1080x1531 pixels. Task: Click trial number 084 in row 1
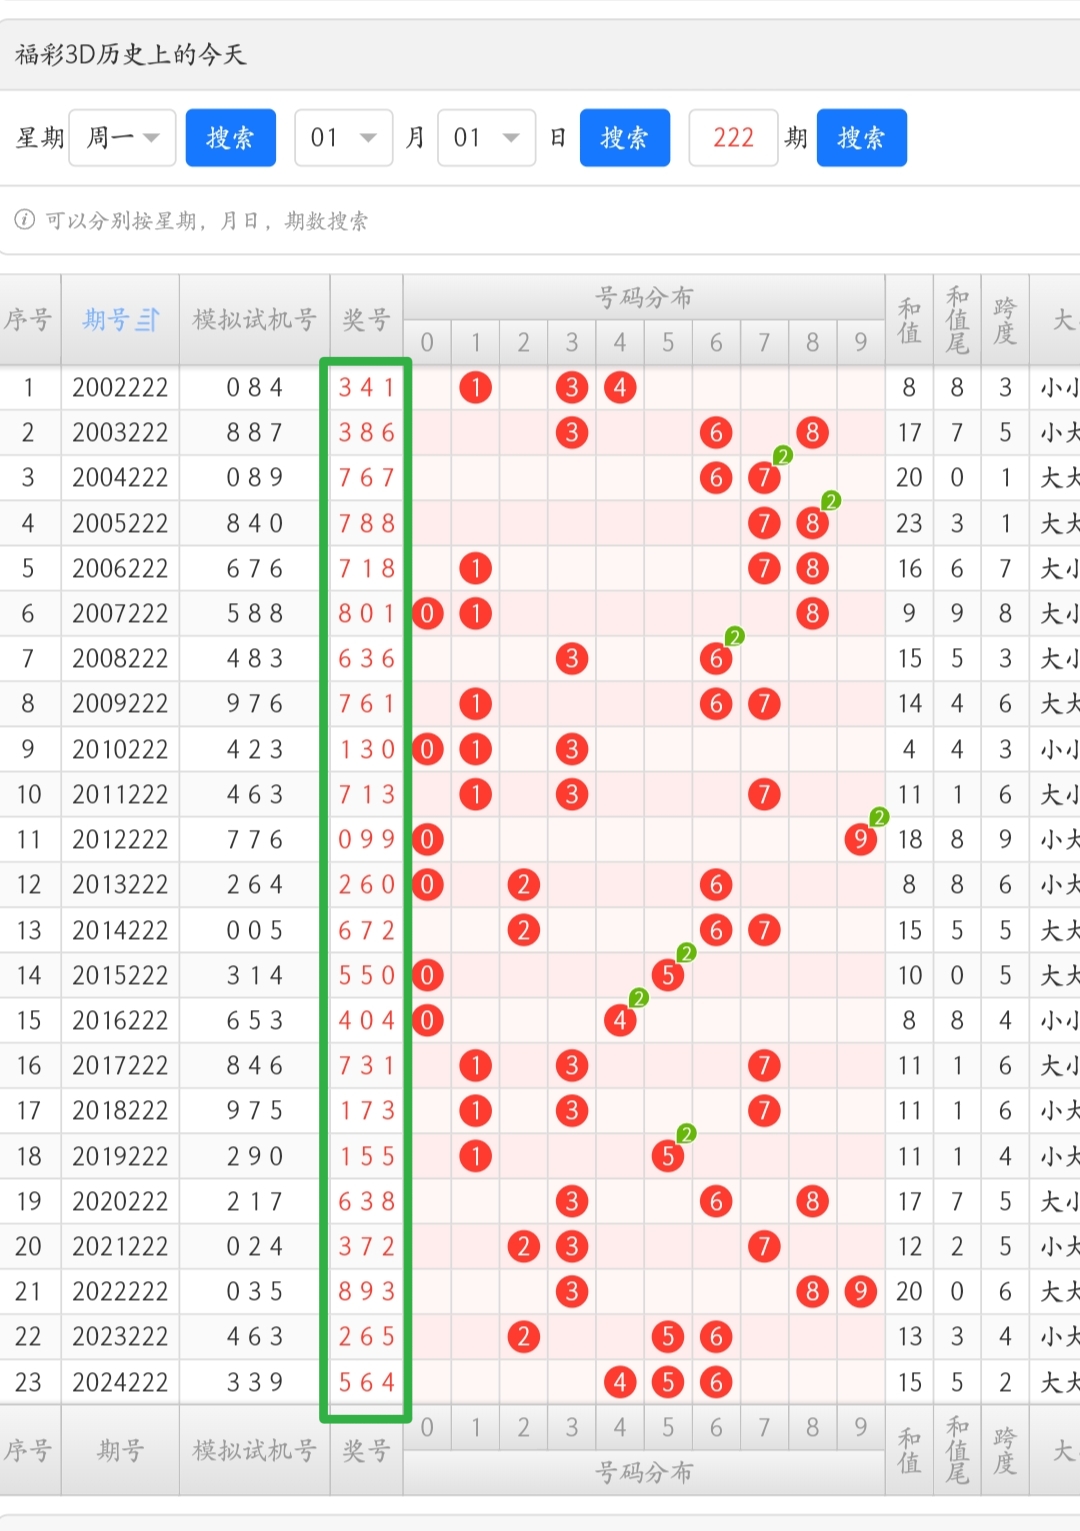[254, 388]
